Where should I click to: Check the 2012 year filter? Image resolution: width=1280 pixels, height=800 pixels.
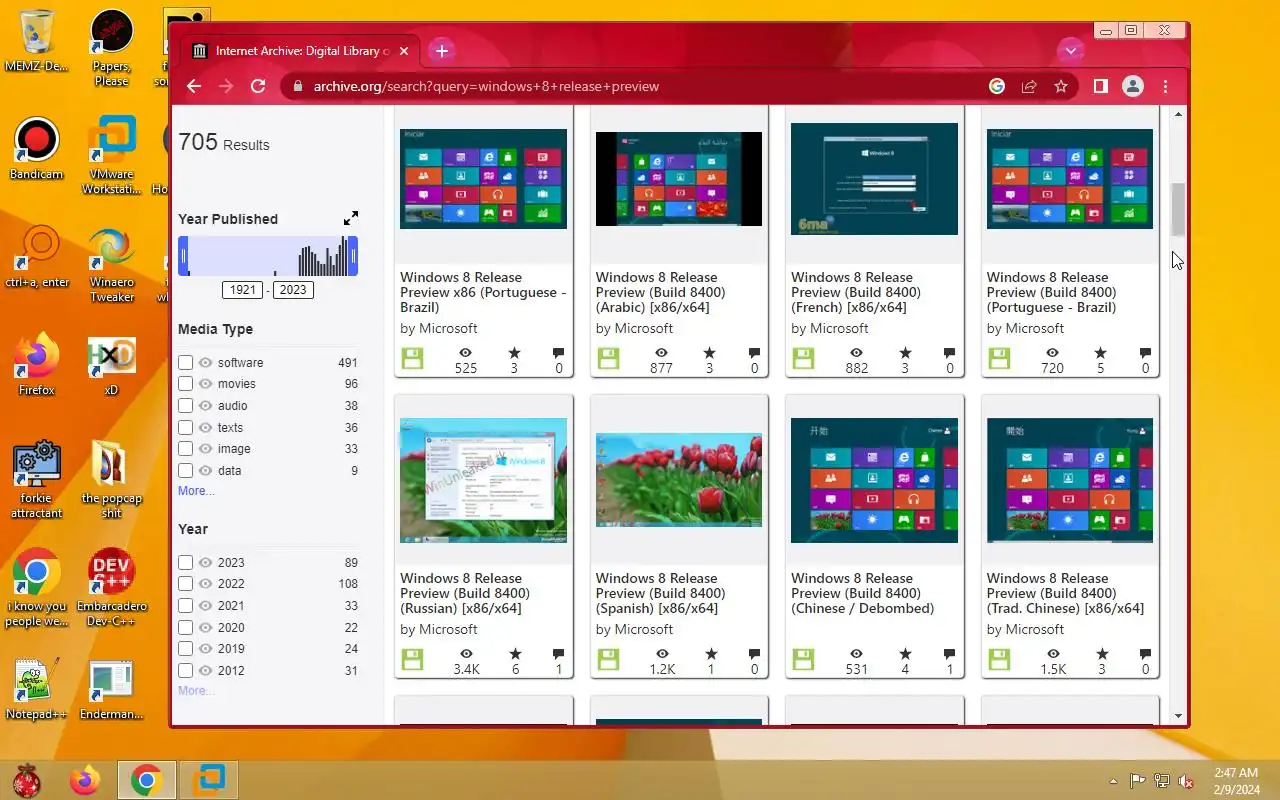click(185, 671)
